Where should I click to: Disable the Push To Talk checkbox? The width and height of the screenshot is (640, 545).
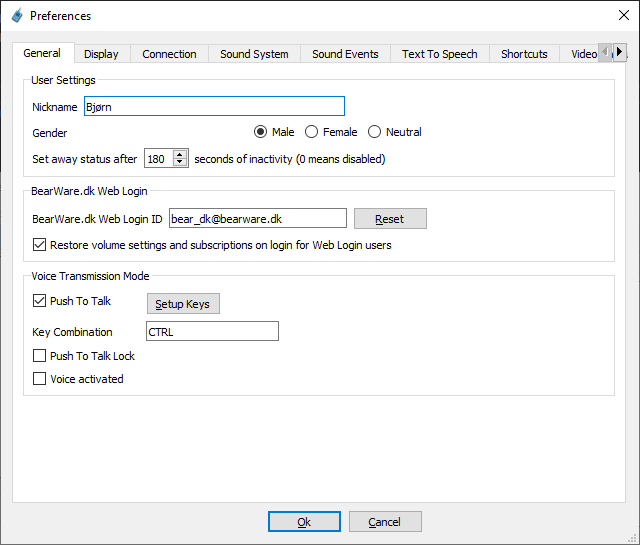(x=40, y=301)
